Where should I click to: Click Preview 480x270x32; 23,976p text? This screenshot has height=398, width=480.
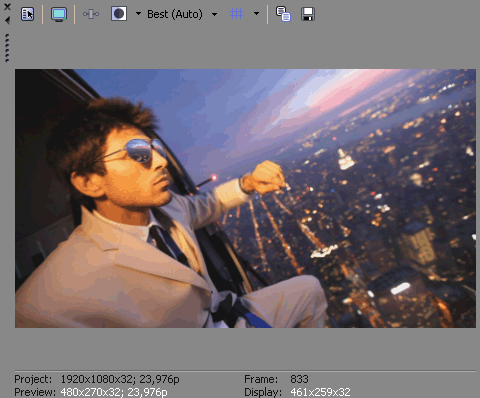(91, 392)
